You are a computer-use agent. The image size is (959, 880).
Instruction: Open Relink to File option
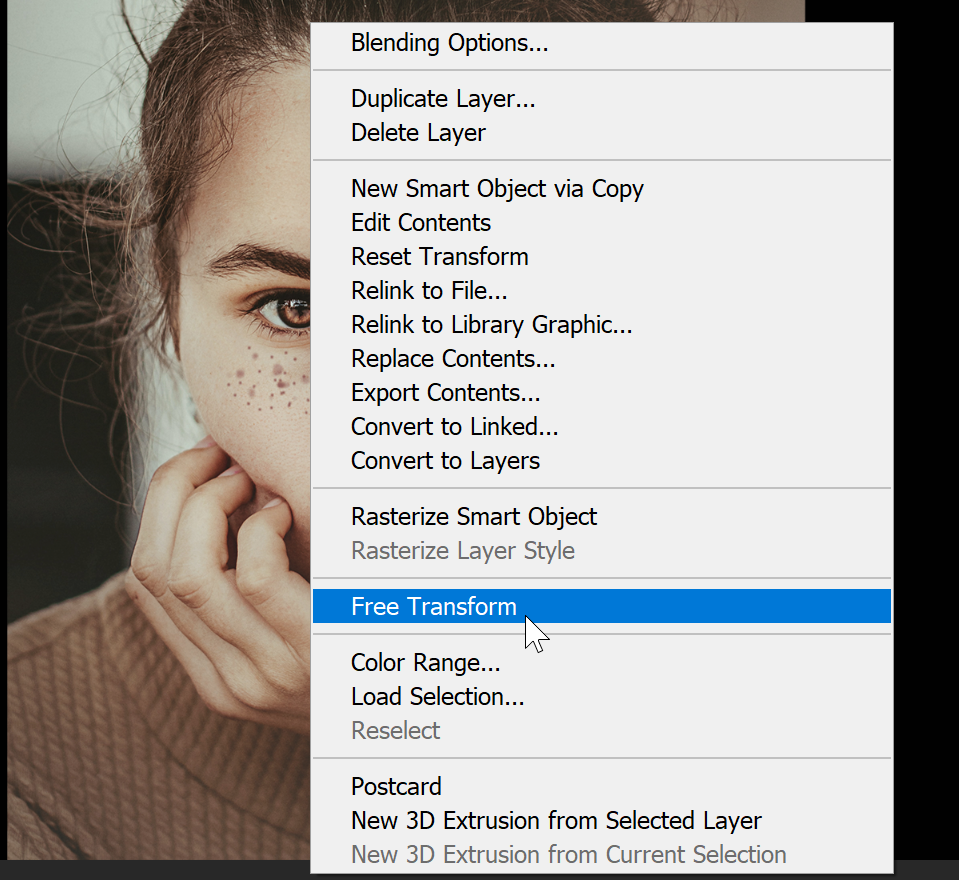(x=602, y=290)
